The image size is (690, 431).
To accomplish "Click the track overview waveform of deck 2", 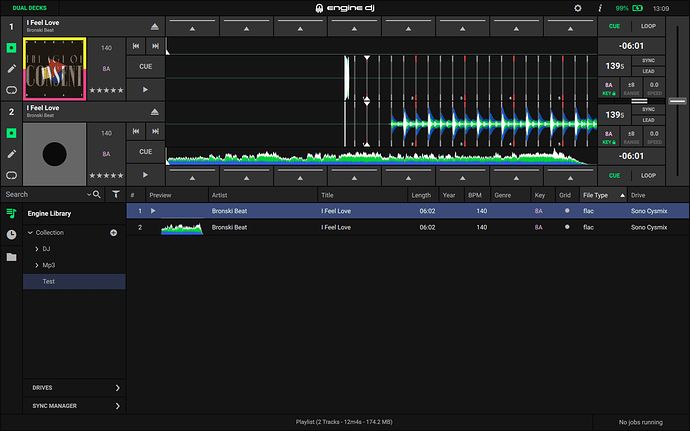I will click(x=381, y=157).
